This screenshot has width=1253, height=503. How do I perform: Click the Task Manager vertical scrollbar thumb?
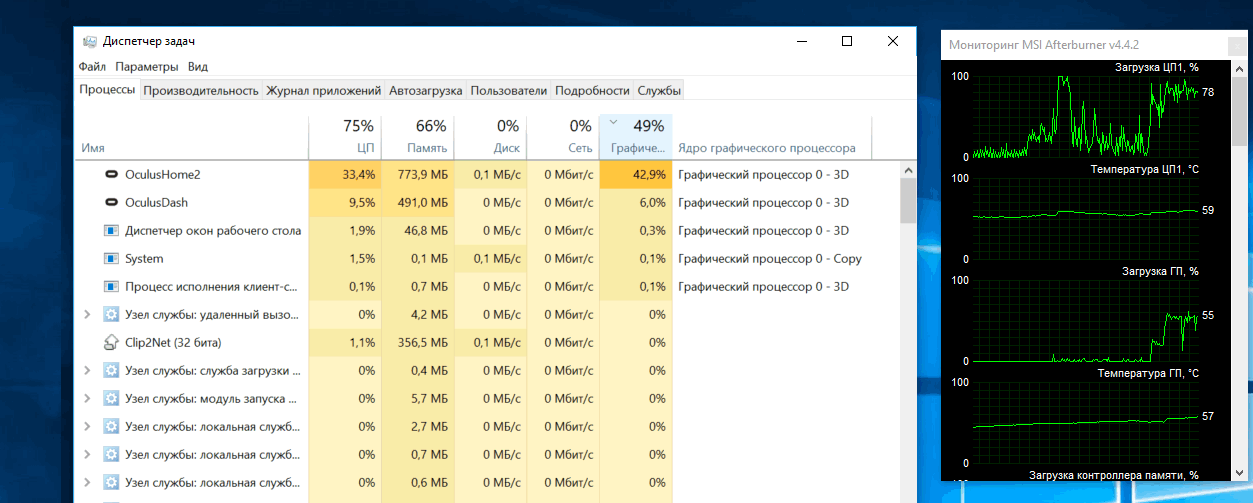click(907, 201)
